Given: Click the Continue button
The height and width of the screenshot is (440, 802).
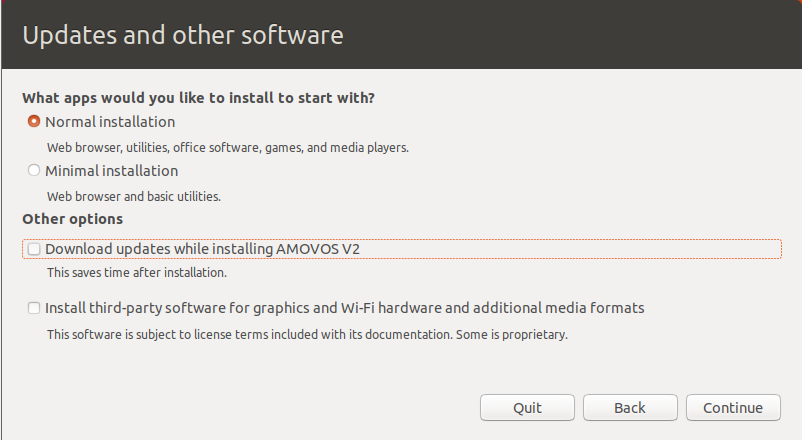Looking at the screenshot, I should [733, 408].
